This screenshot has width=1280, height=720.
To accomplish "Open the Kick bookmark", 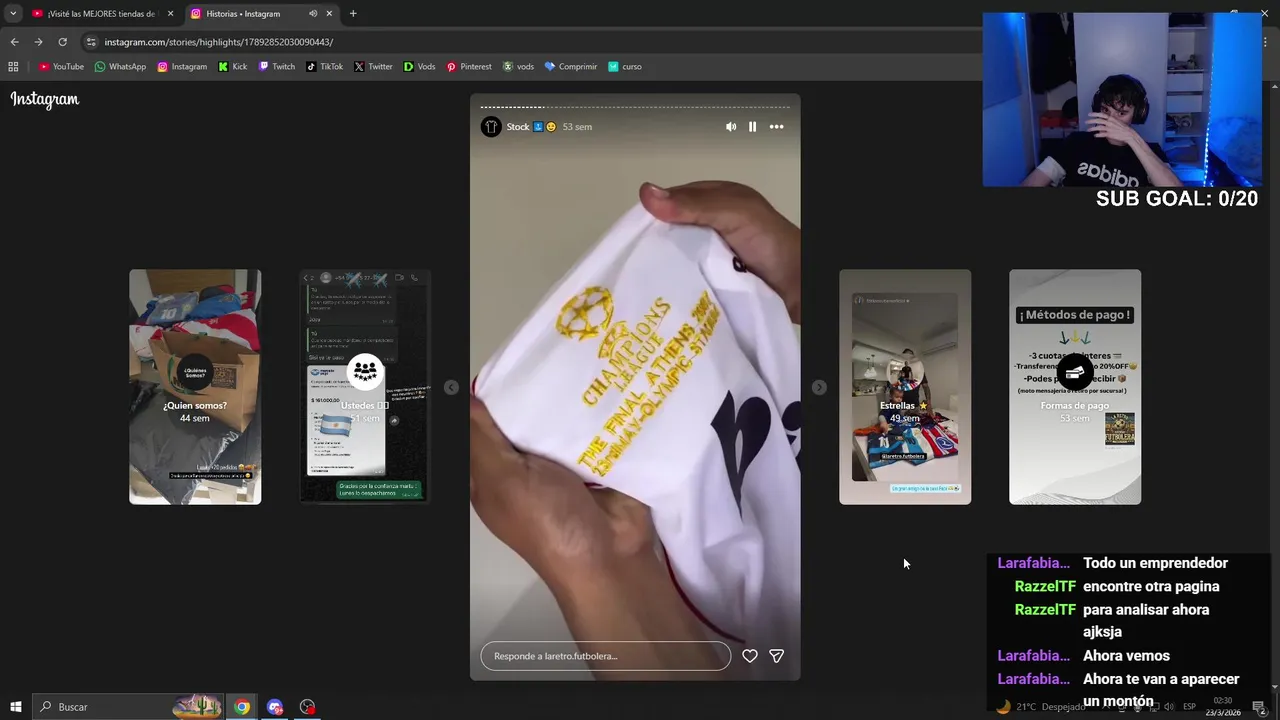I will coord(233,67).
